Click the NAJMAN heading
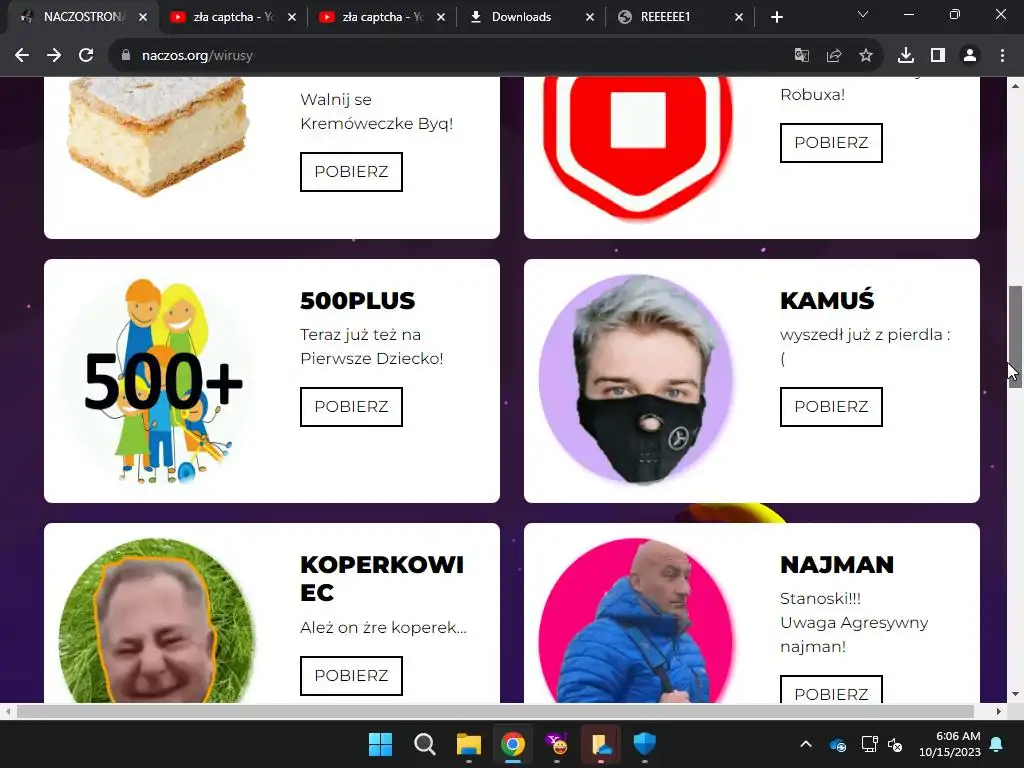Screen dimensions: 1024x768 coord(837,565)
